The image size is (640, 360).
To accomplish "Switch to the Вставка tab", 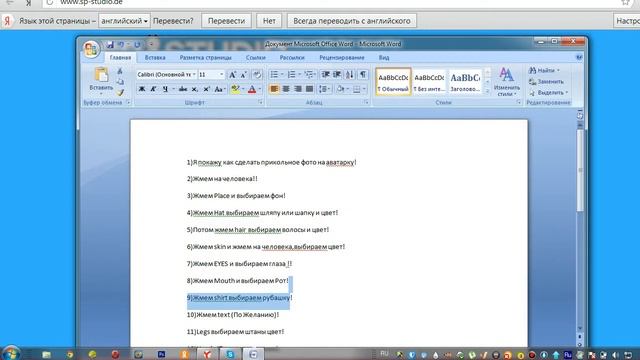I will (155, 58).
